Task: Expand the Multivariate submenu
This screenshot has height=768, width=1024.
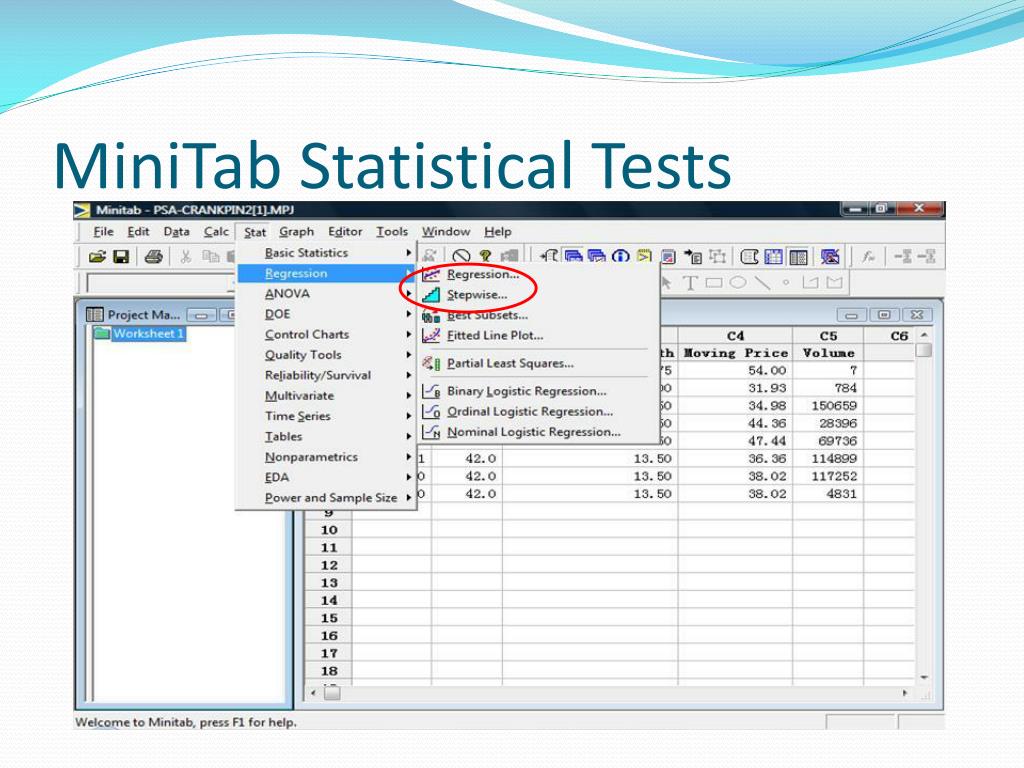Action: [x=326, y=396]
